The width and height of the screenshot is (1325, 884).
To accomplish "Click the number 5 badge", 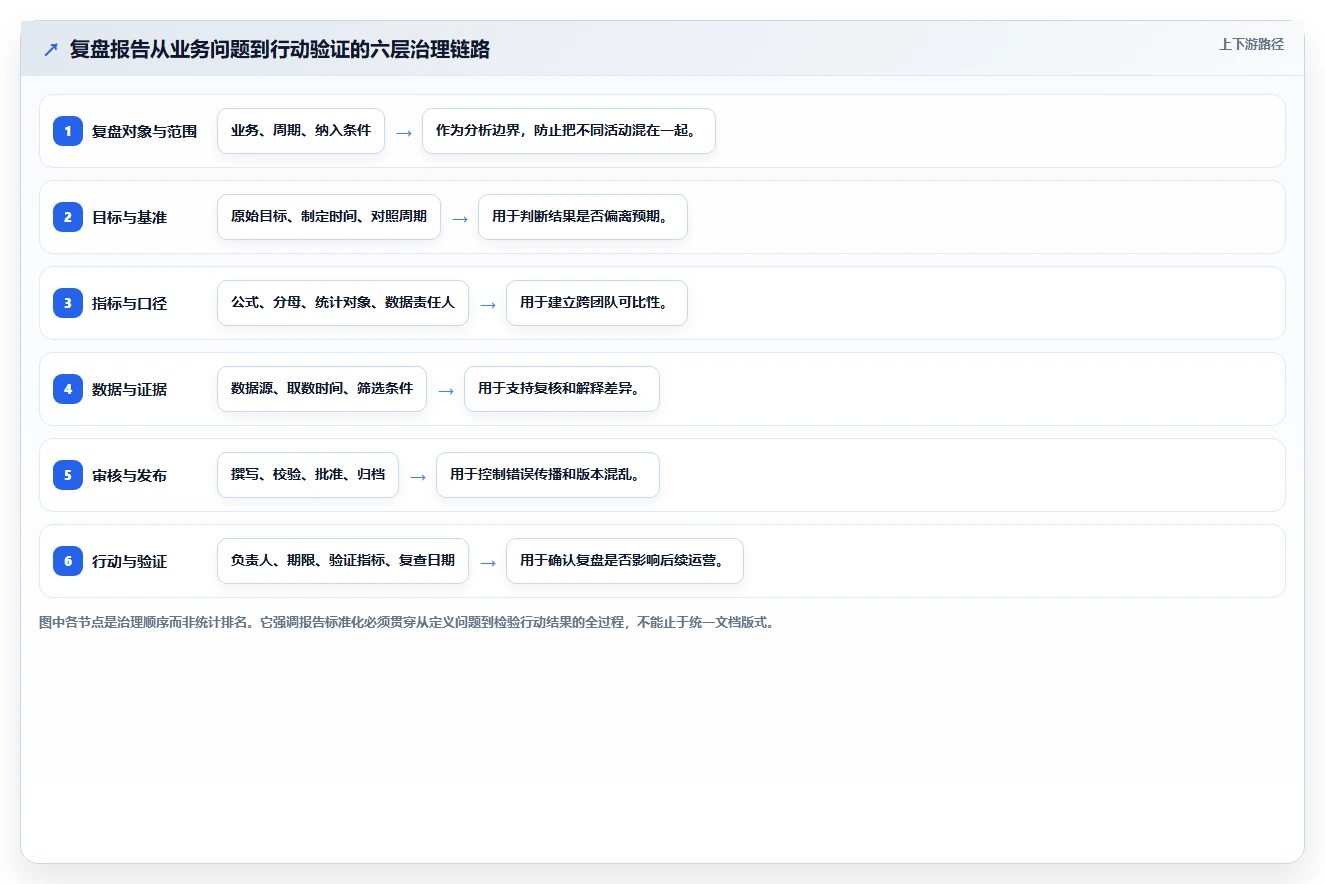I will tap(68, 475).
